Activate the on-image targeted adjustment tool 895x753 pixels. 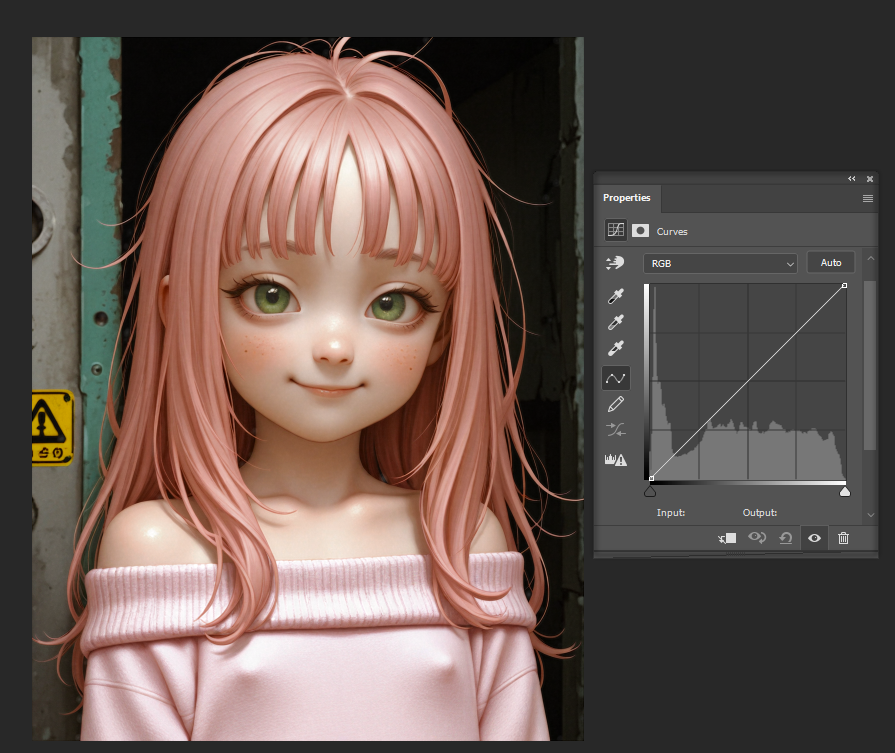[615, 263]
